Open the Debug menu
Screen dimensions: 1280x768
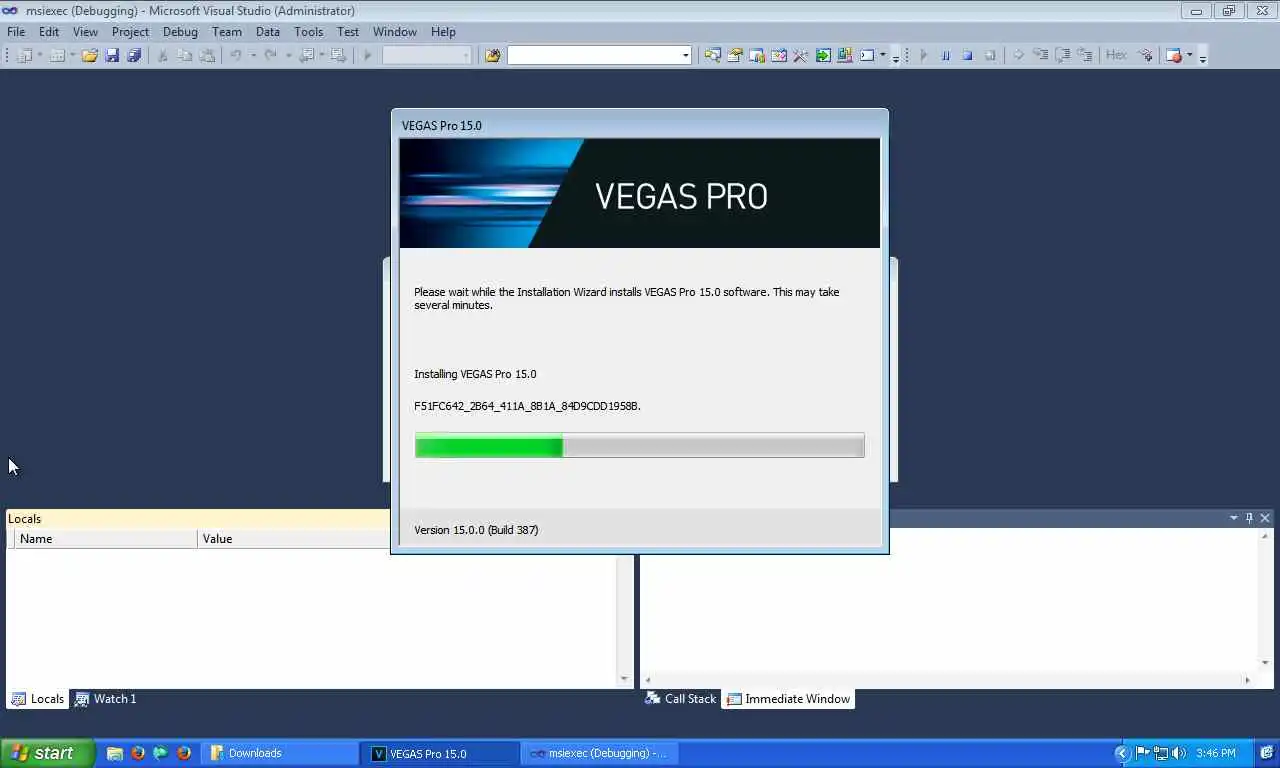[180, 32]
